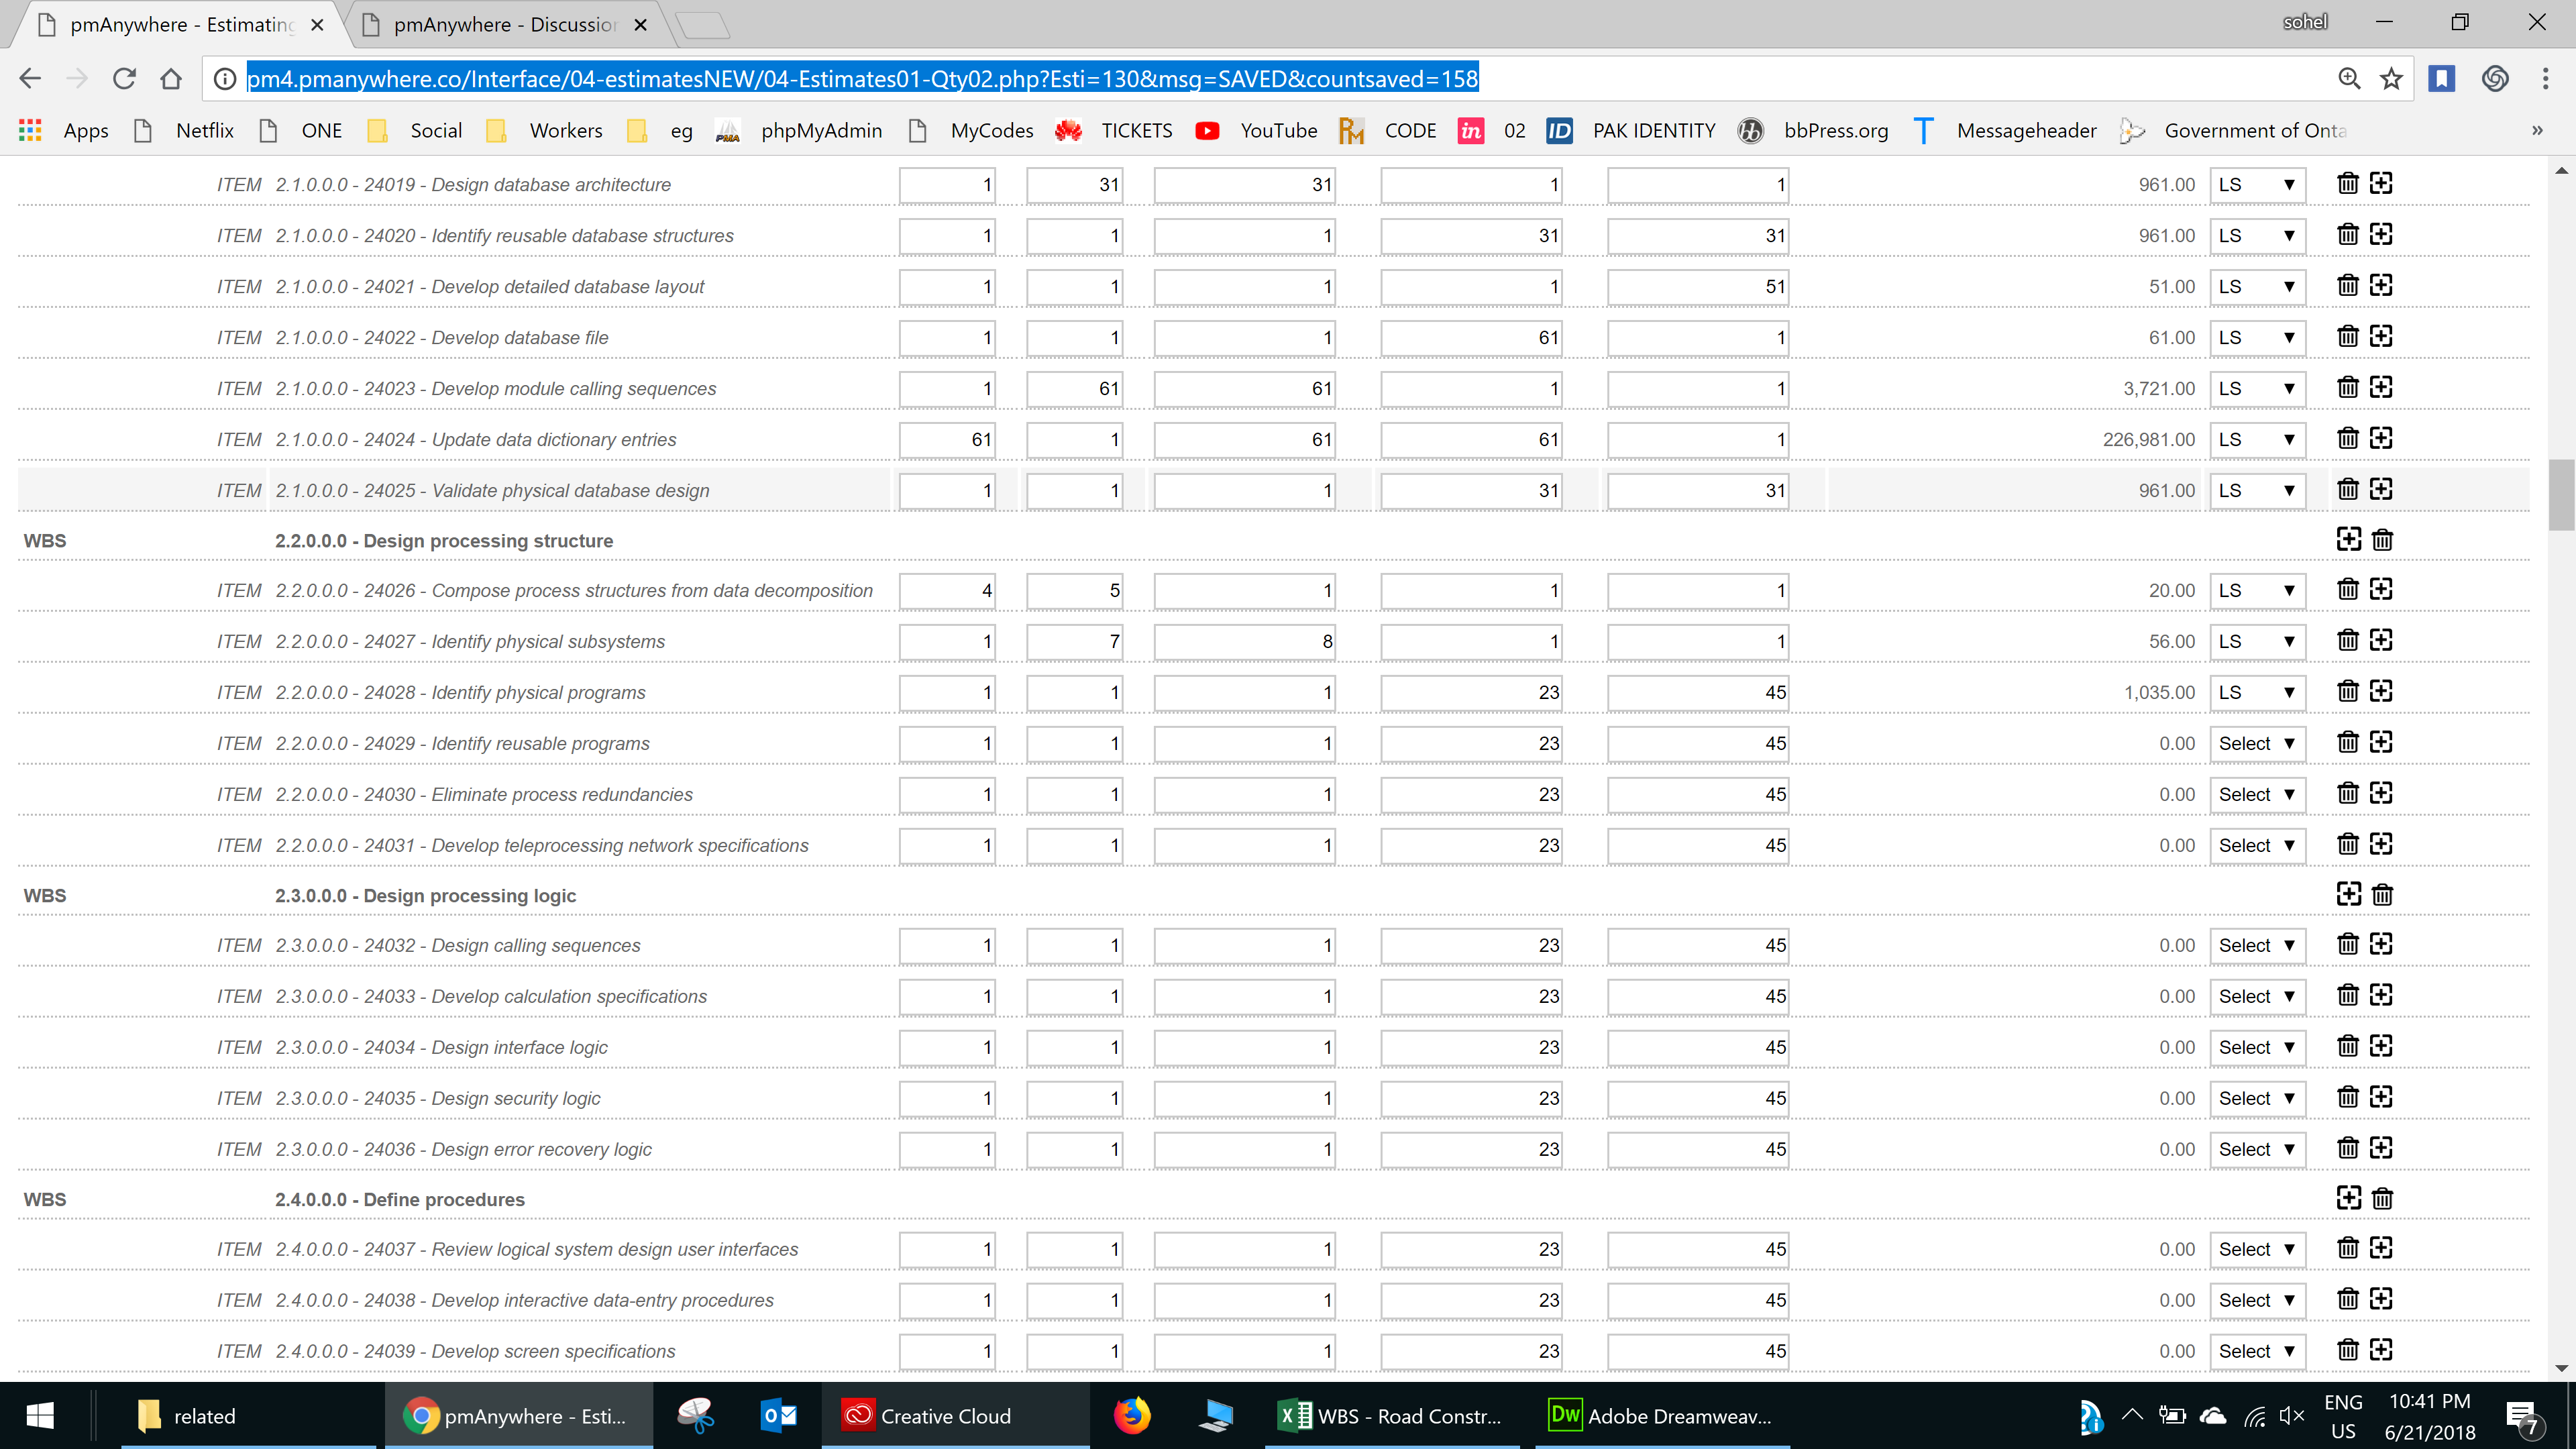This screenshot has width=2576, height=1449.
Task: Delete WBS 2.3.0.0 Design processing logic
Action: [x=2382, y=895]
